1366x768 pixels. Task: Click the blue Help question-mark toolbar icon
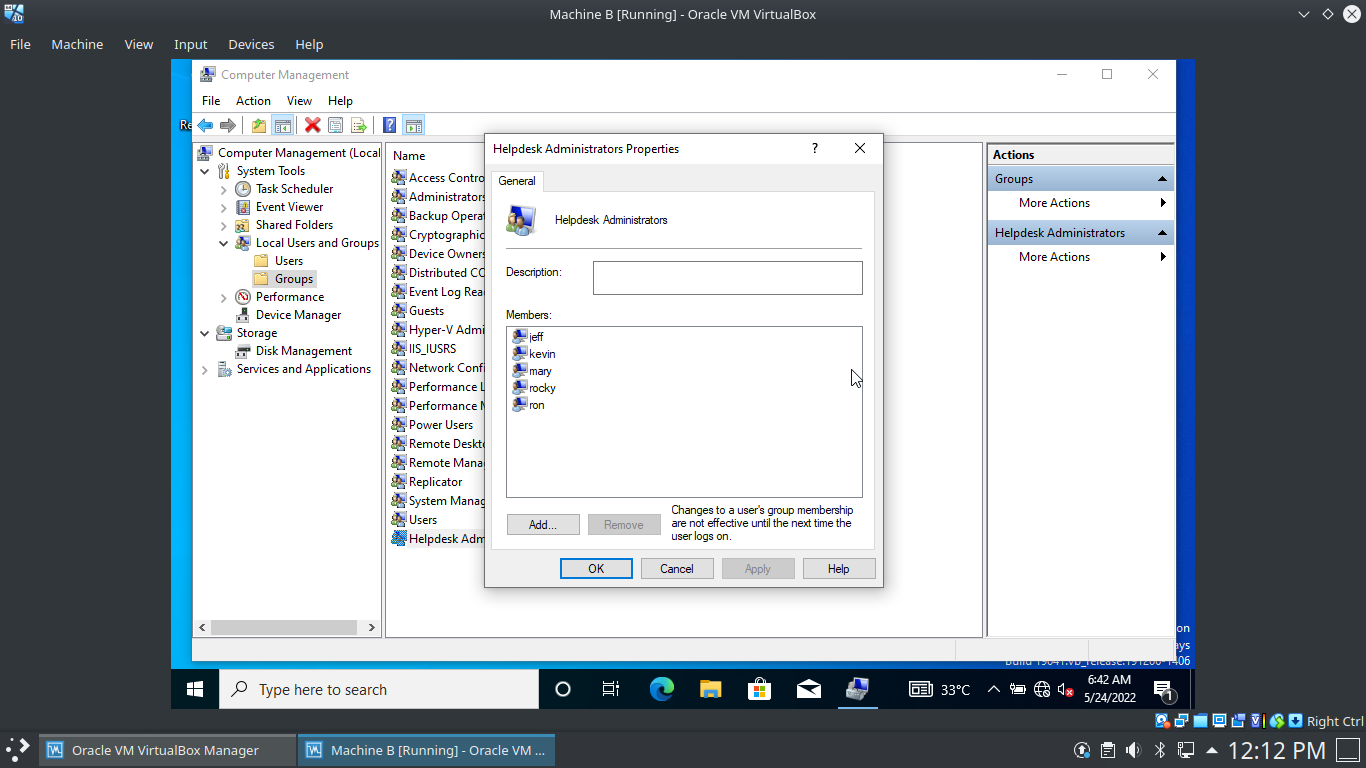[389, 125]
